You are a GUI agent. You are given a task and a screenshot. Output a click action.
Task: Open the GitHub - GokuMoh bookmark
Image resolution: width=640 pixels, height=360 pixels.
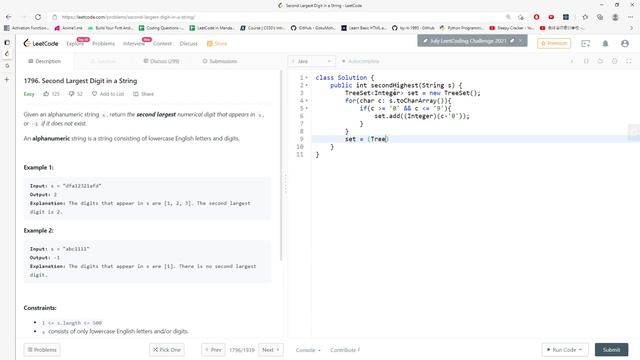313,28
